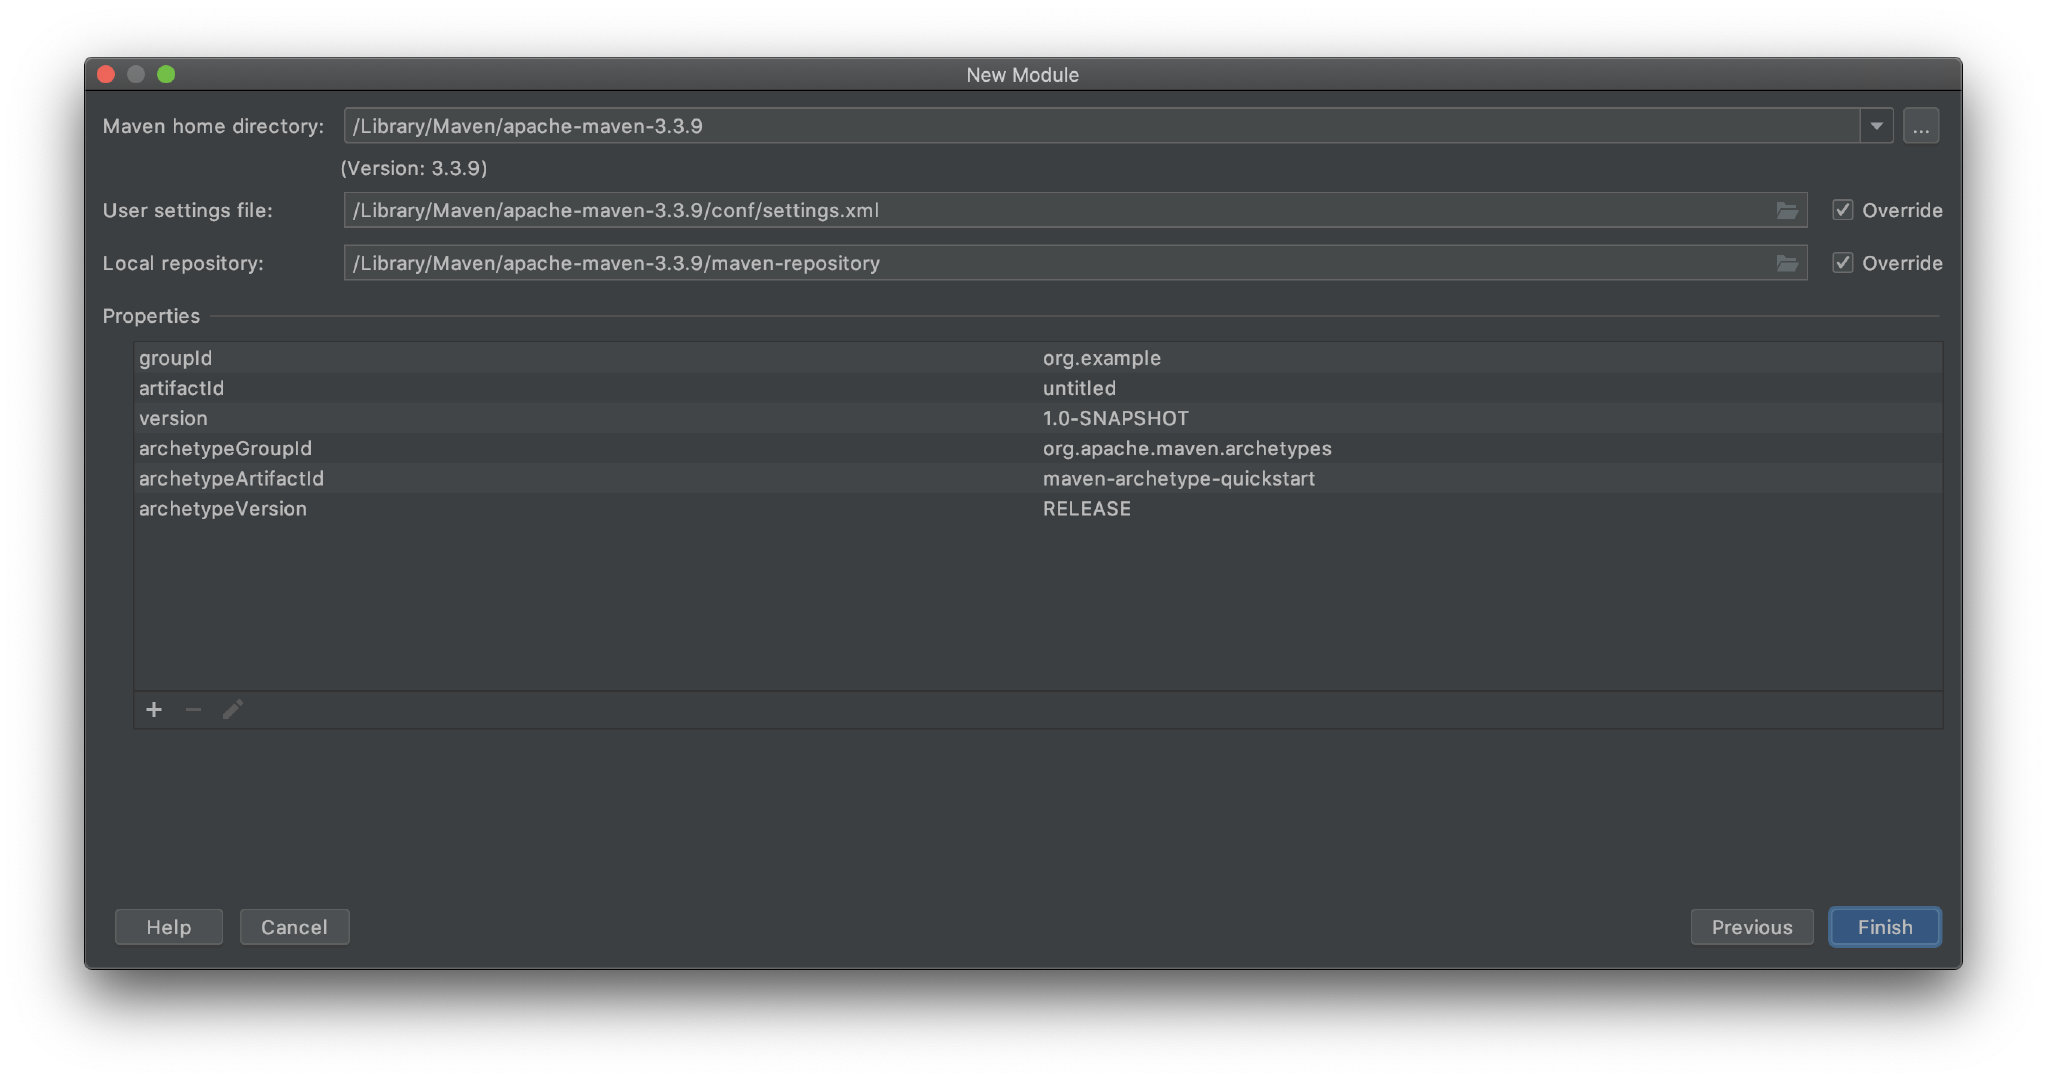The width and height of the screenshot is (2046, 1080).
Task: Click the Cancel button
Action: pyautogui.click(x=294, y=927)
